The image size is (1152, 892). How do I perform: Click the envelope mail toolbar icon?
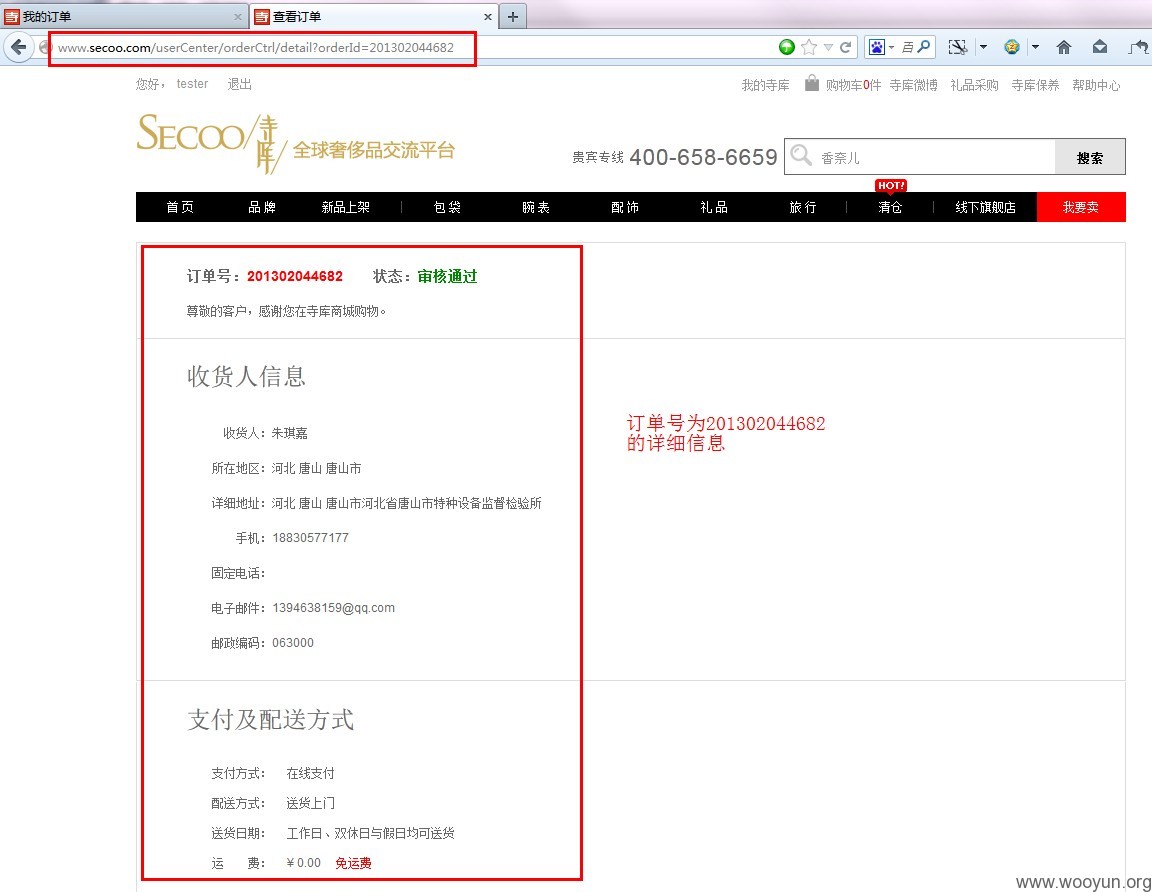tap(1100, 47)
